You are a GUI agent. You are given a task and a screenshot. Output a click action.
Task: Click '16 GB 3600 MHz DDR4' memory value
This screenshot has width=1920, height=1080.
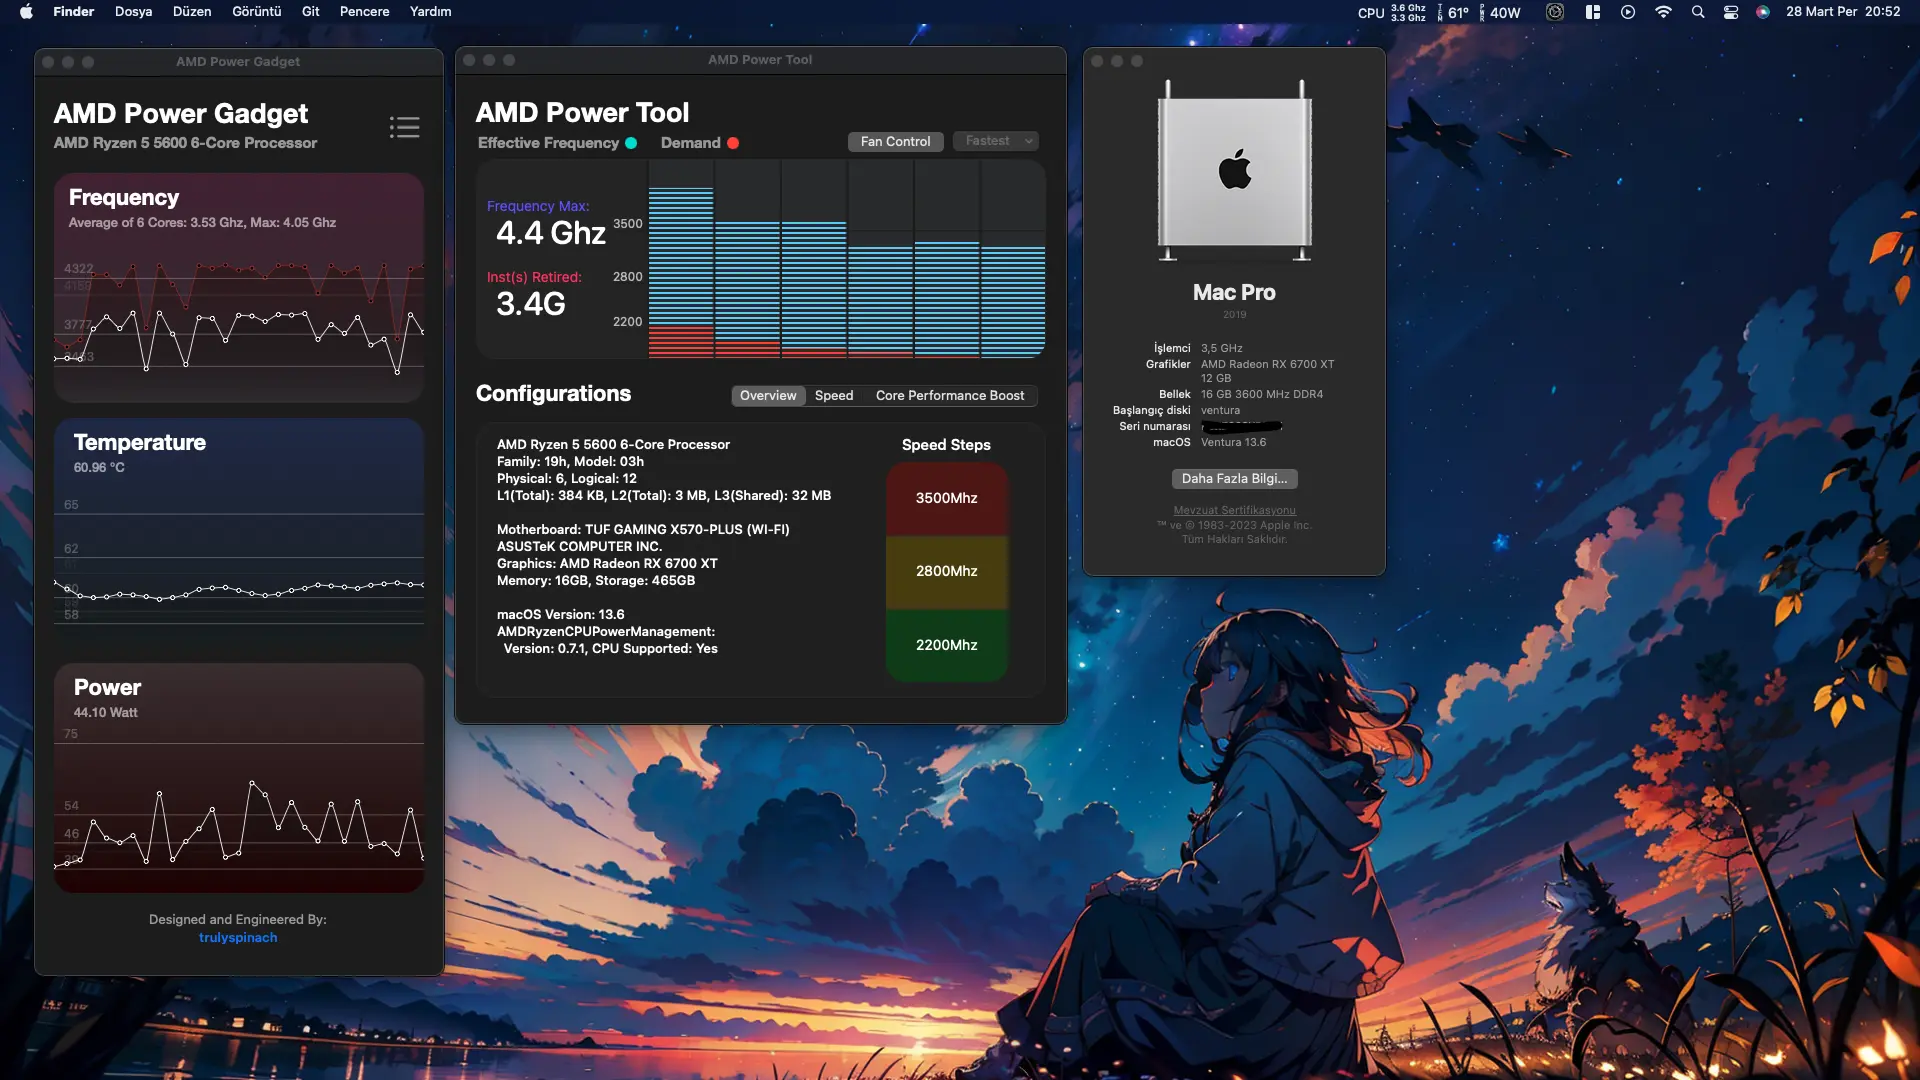point(1262,394)
